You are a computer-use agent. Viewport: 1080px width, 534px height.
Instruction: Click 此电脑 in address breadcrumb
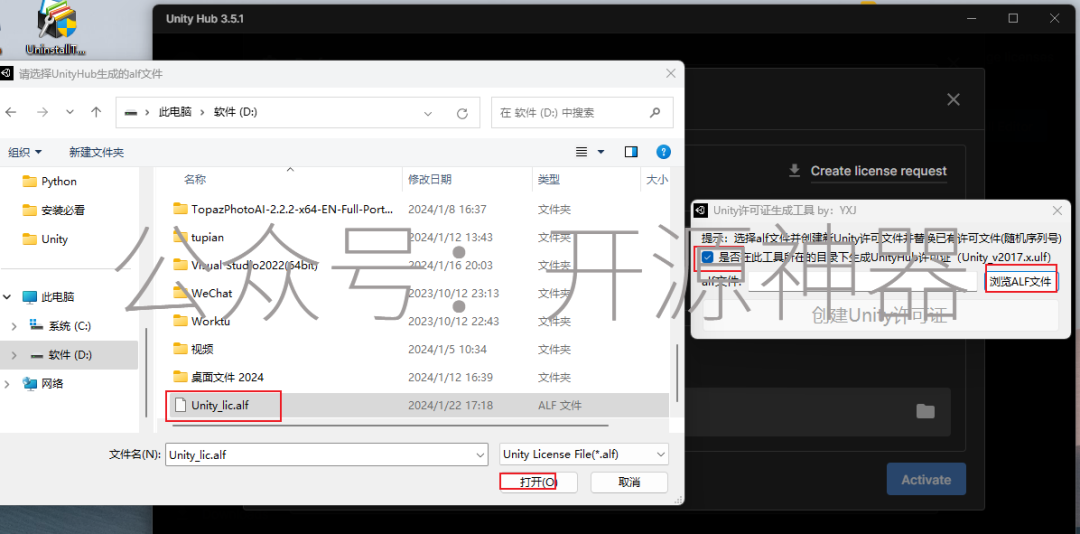176,112
